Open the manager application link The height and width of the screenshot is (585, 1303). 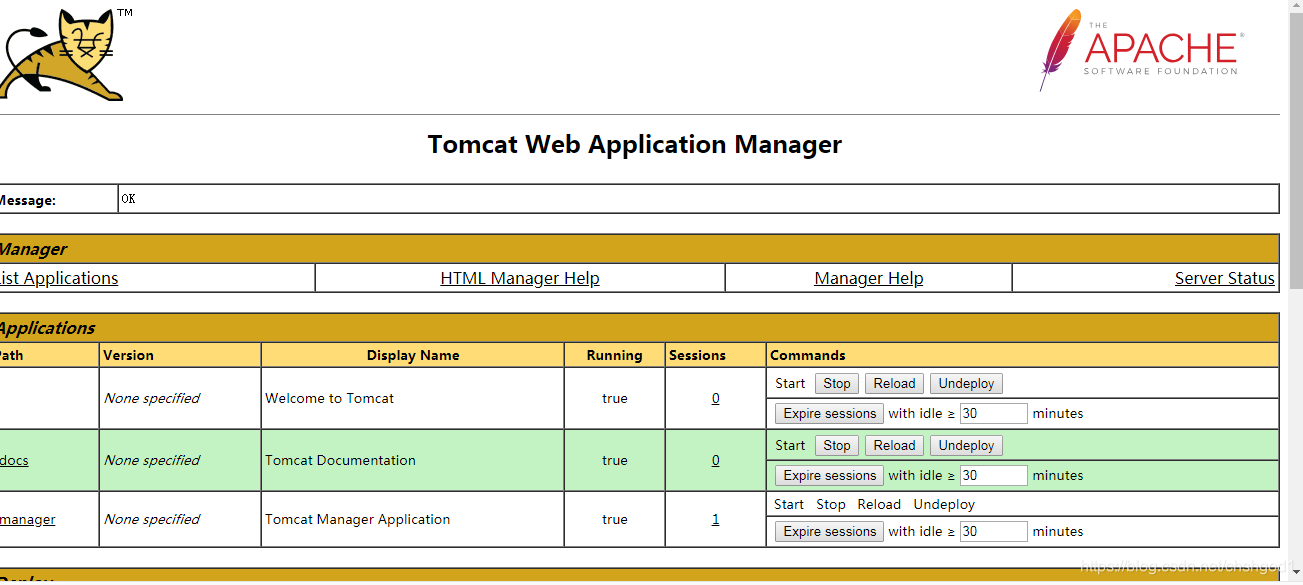point(27,519)
